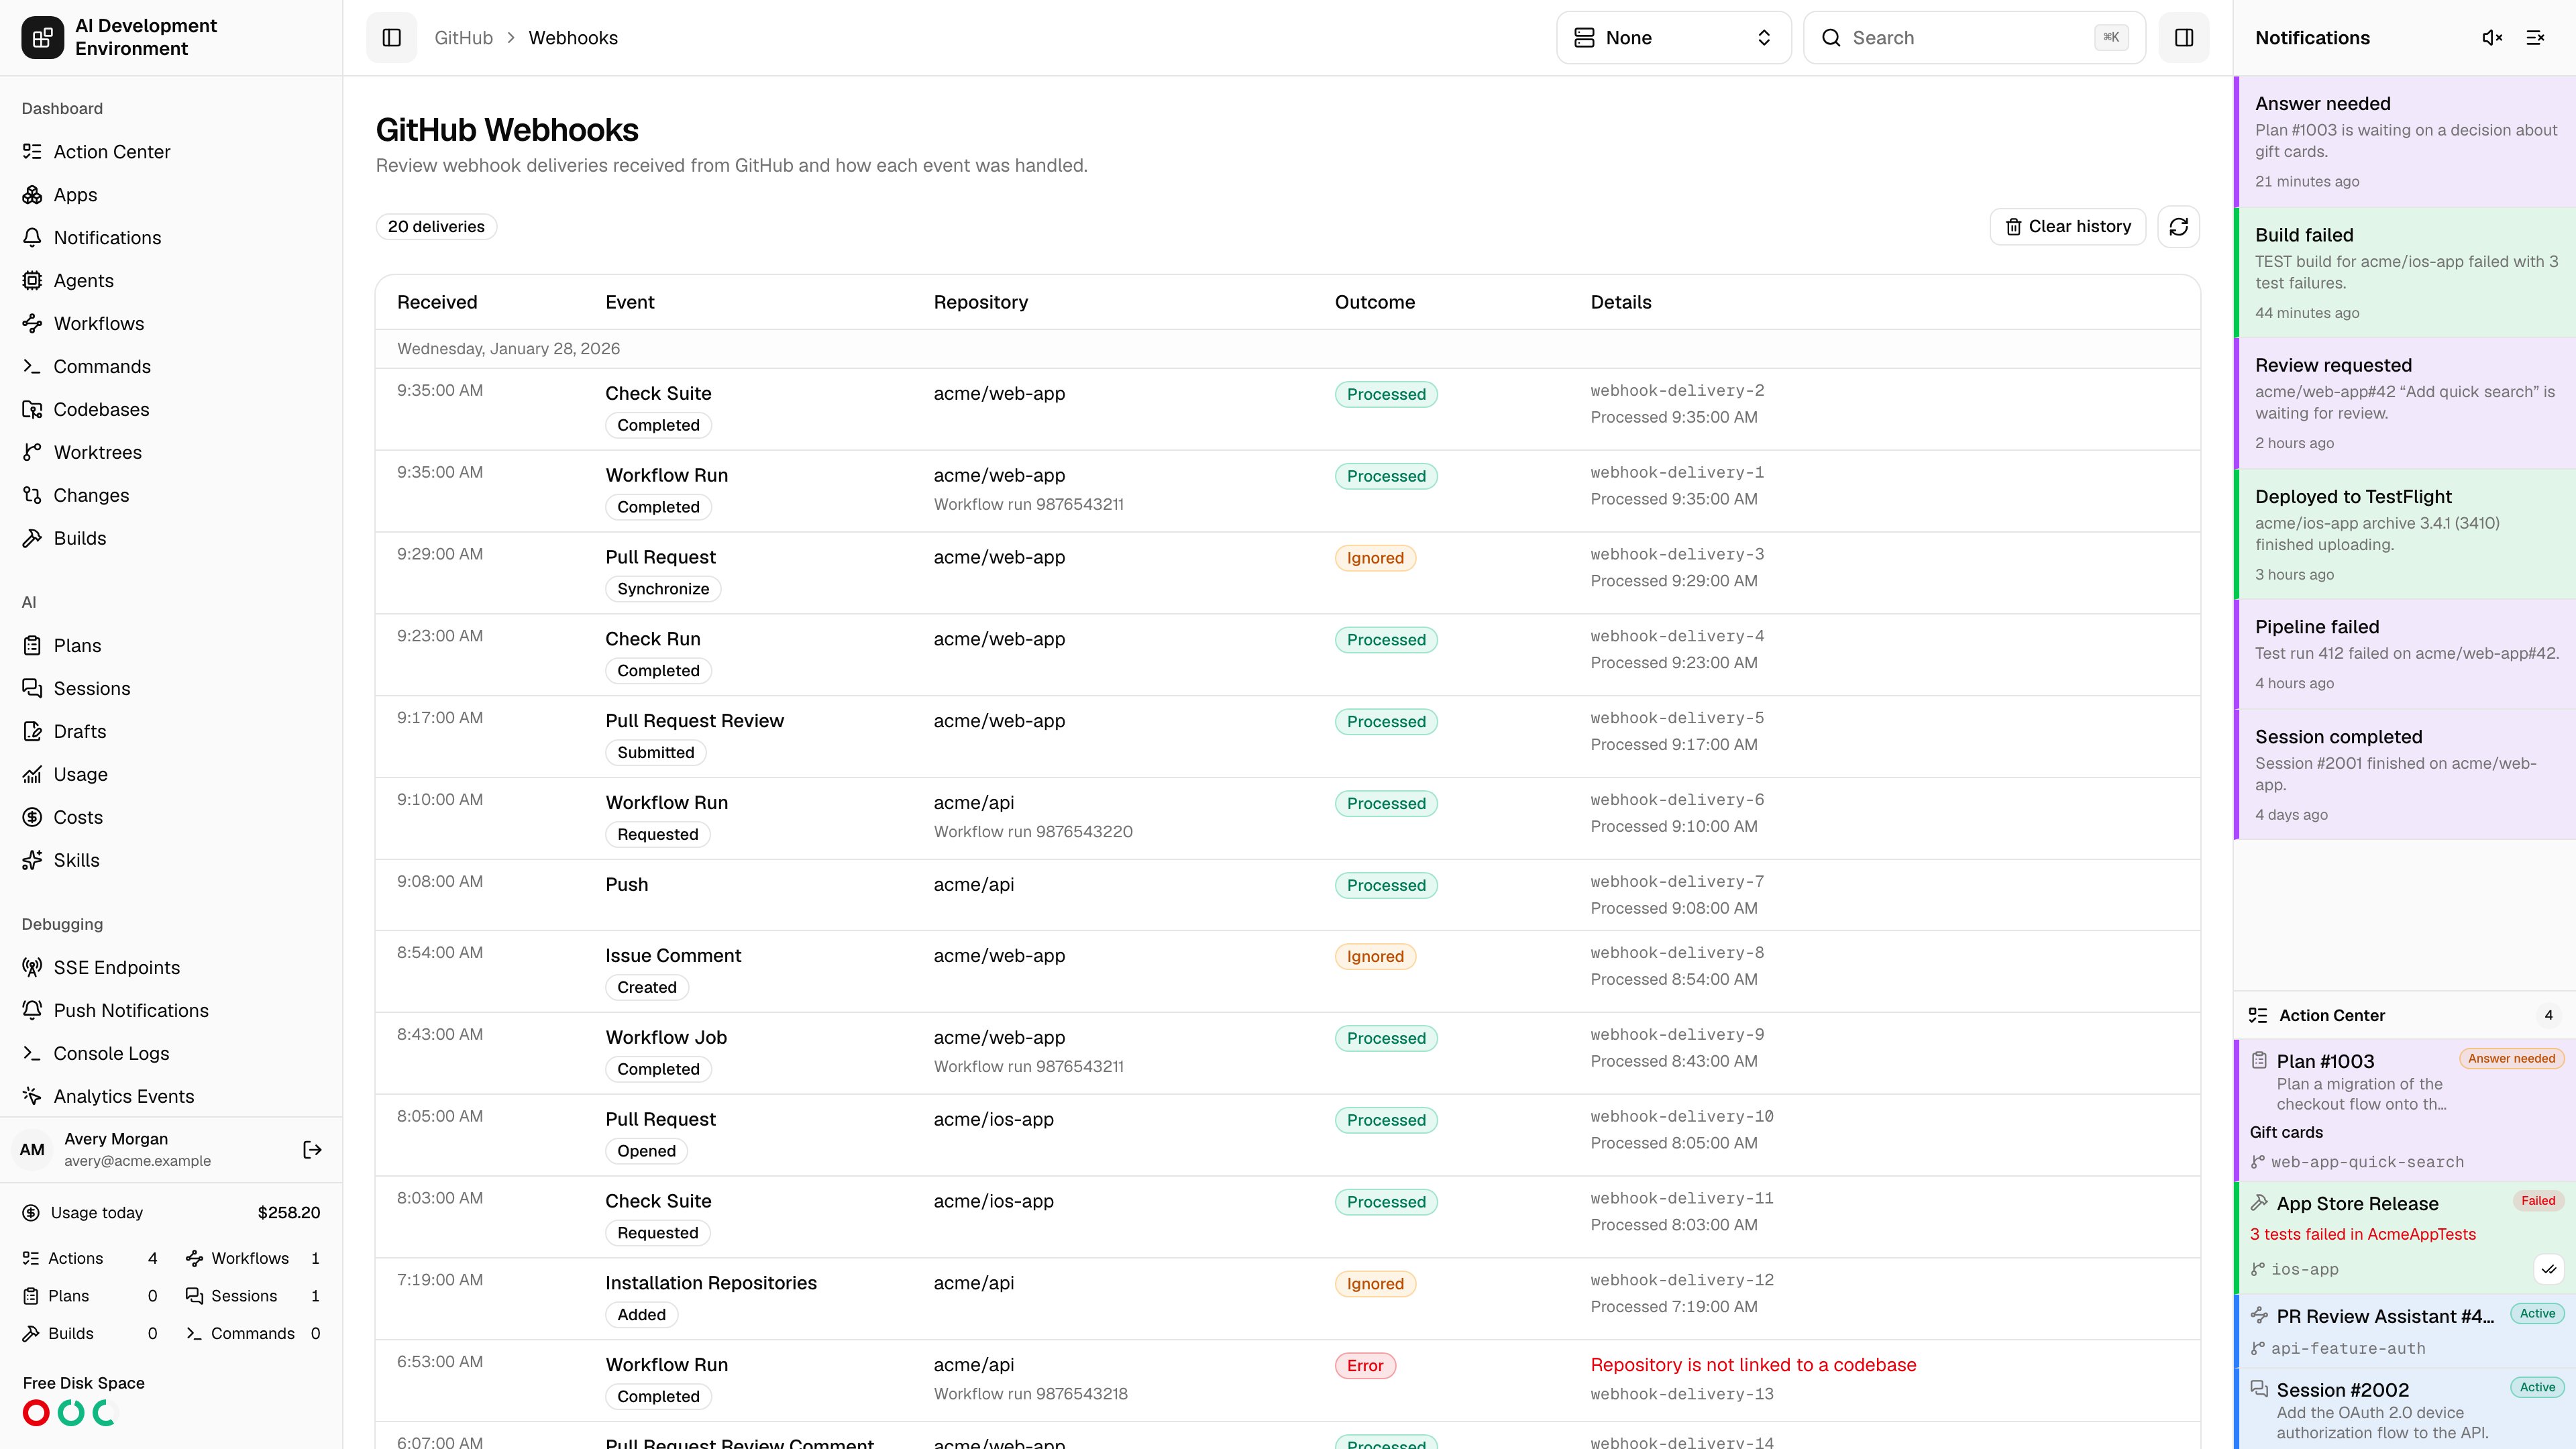The width and height of the screenshot is (2576, 1449).
Task: Click the Push Notifications bell icon
Action: (x=32, y=1011)
